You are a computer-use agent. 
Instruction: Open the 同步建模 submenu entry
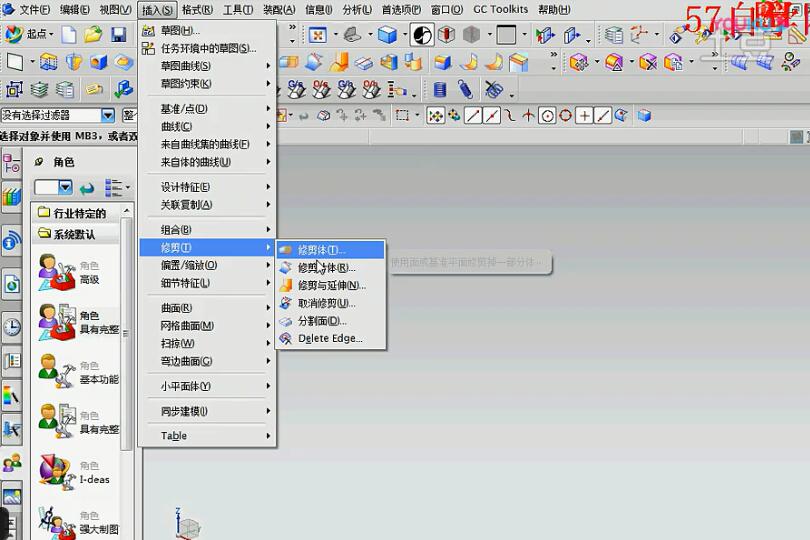pos(185,411)
